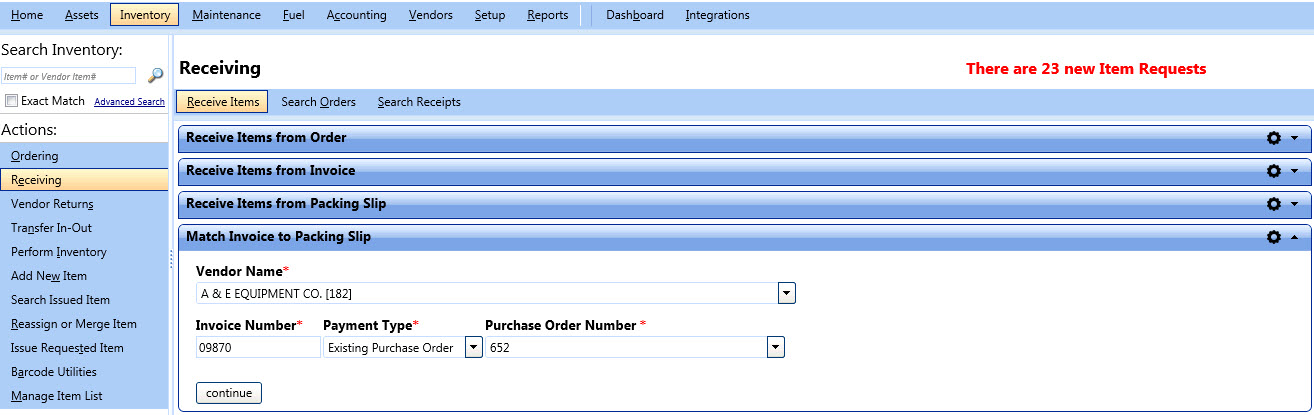The height and width of the screenshot is (415, 1314).
Task: Collapse the Match Invoice to Packing Slip arrow
Action: [x=1295, y=237]
